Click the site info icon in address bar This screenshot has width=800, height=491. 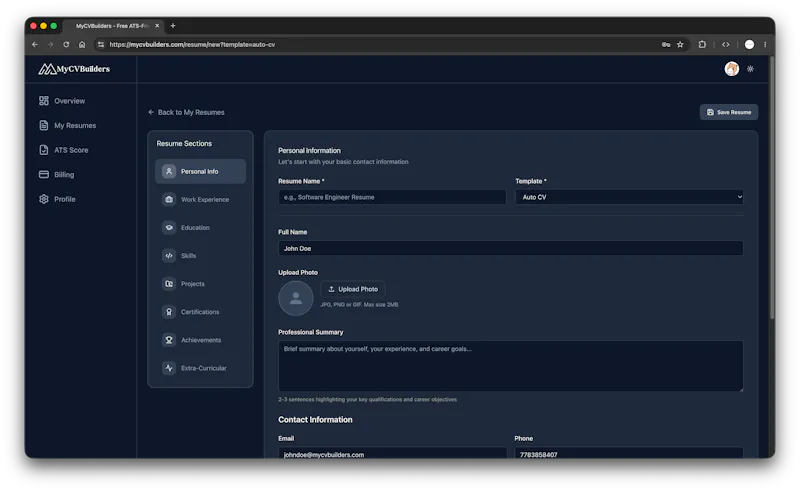[x=101, y=44]
